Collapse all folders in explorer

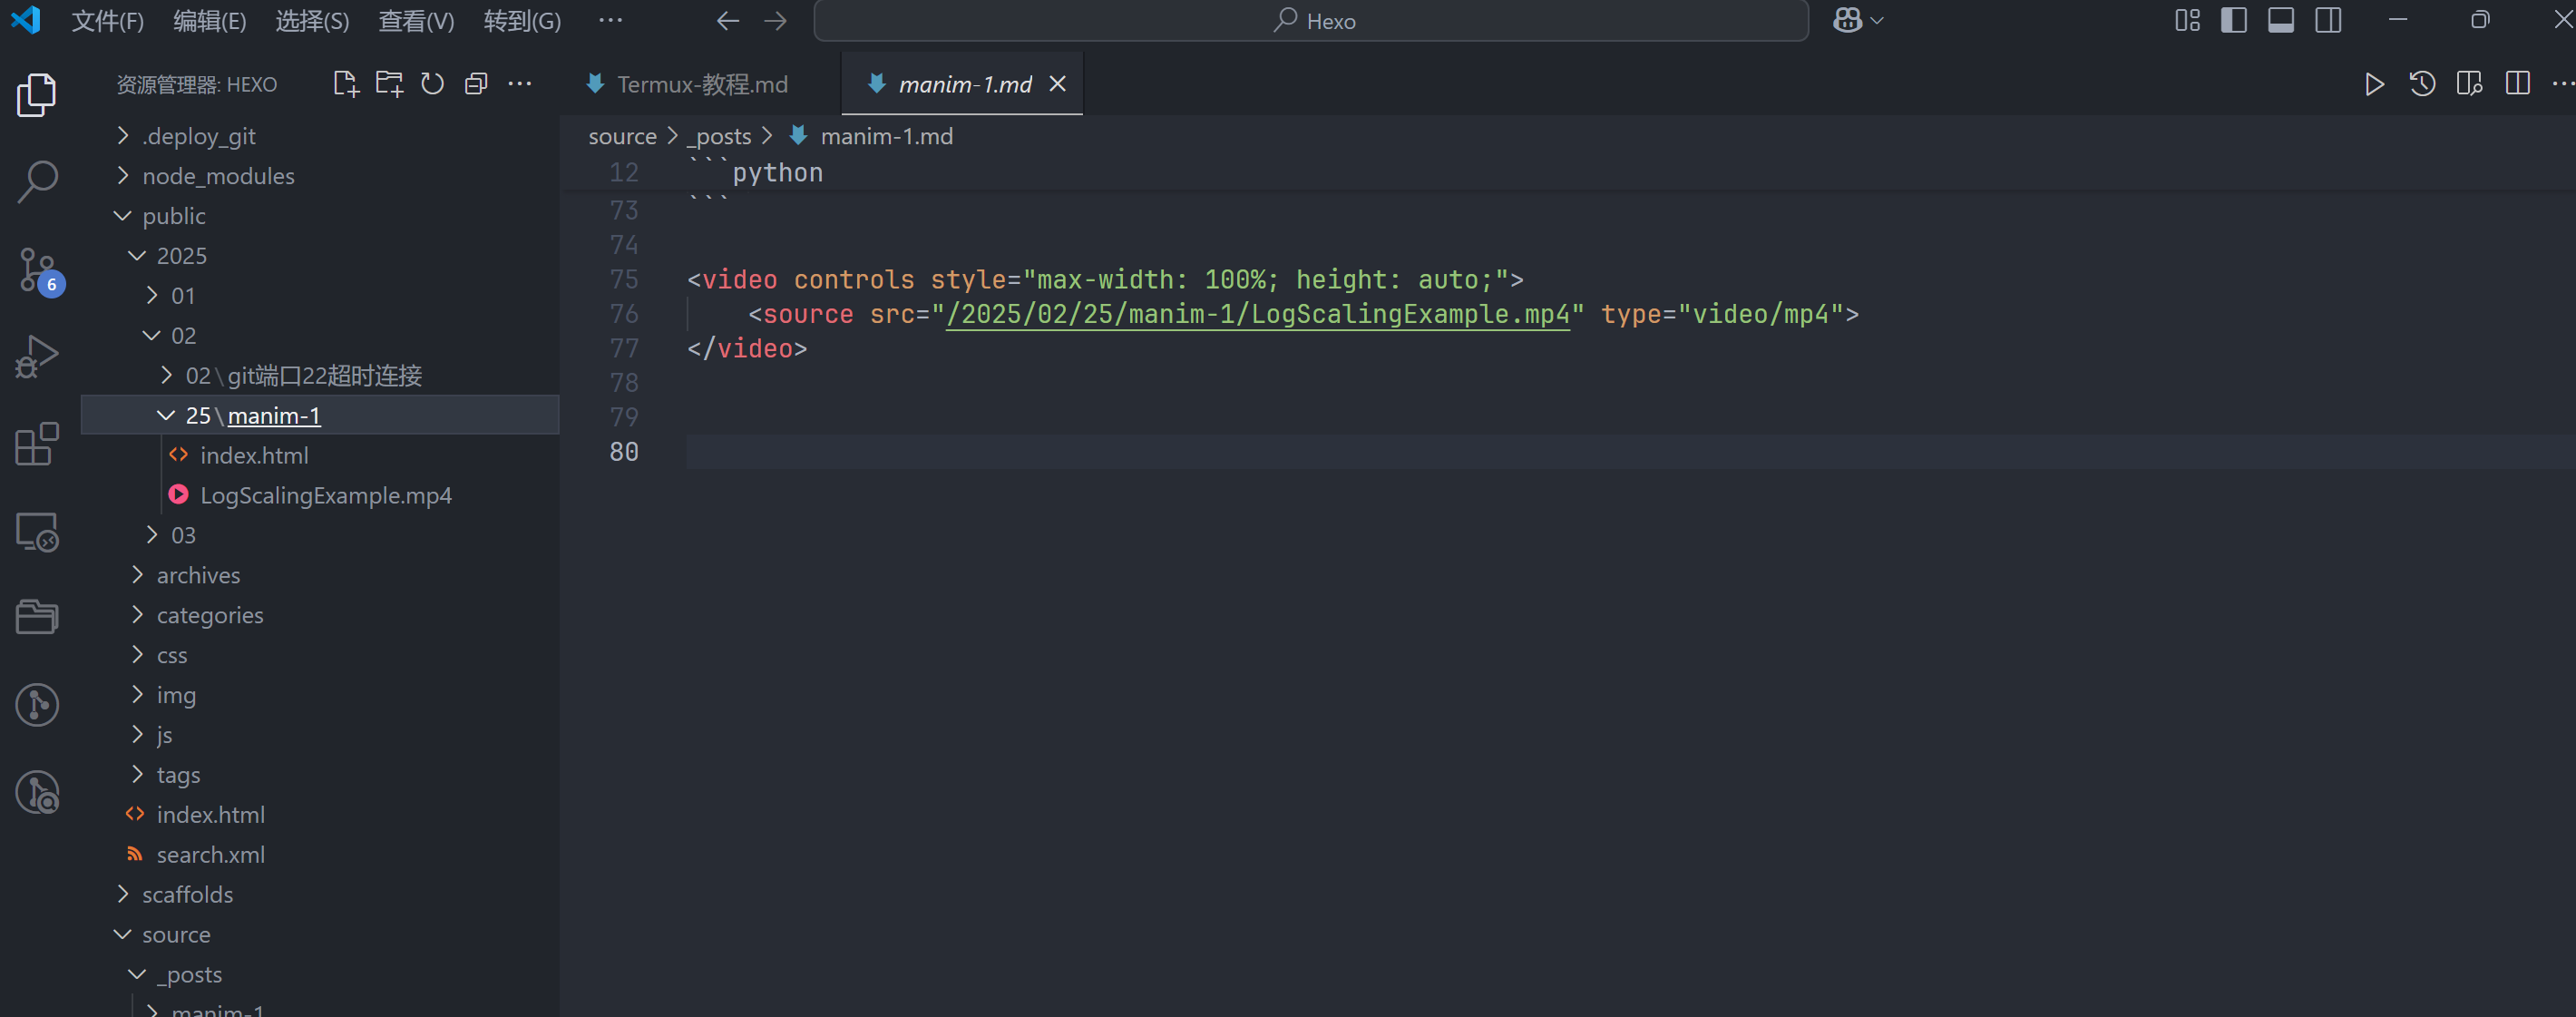pyautogui.click(x=476, y=84)
